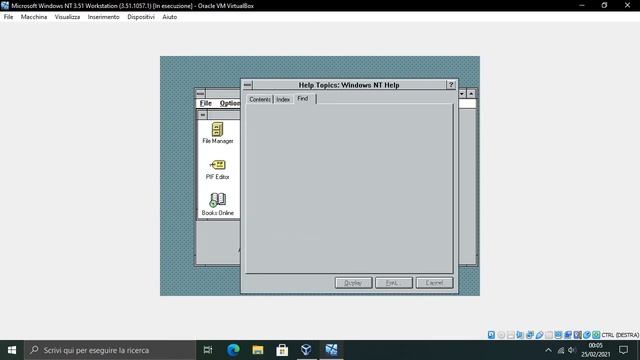
Task: Switch to the Index tab
Action: point(283,99)
